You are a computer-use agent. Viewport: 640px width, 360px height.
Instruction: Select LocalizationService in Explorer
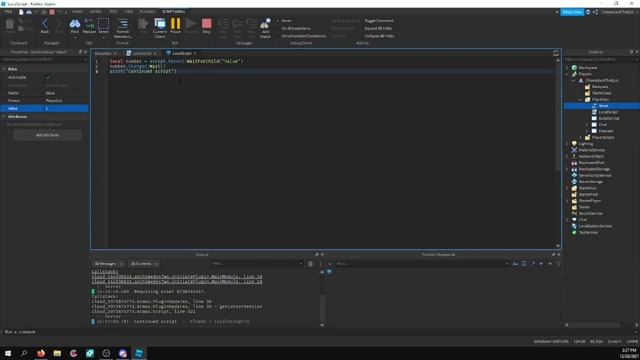595,226
